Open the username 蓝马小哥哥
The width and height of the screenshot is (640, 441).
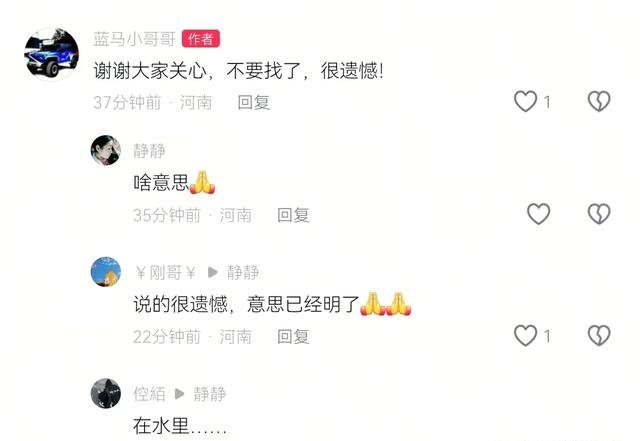coord(134,39)
